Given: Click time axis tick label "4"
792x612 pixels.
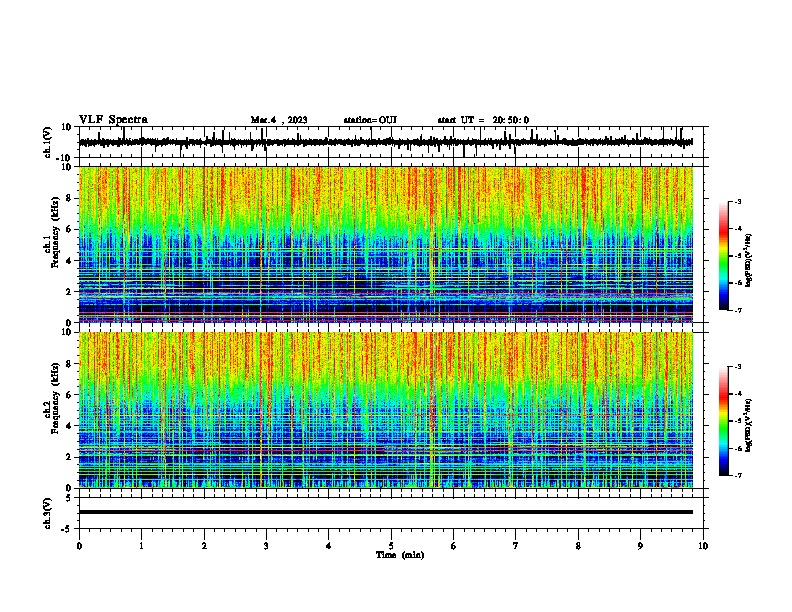Looking at the screenshot, I should click(329, 546).
